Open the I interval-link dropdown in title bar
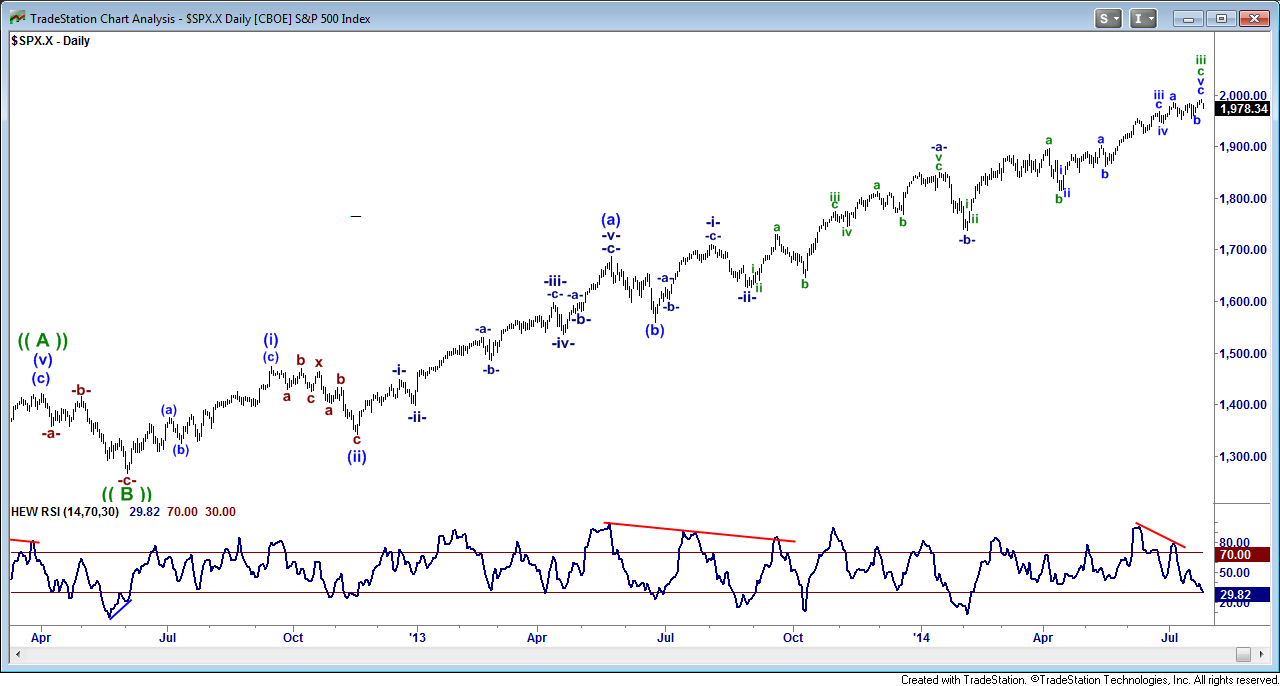 click(x=1144, y=18)
